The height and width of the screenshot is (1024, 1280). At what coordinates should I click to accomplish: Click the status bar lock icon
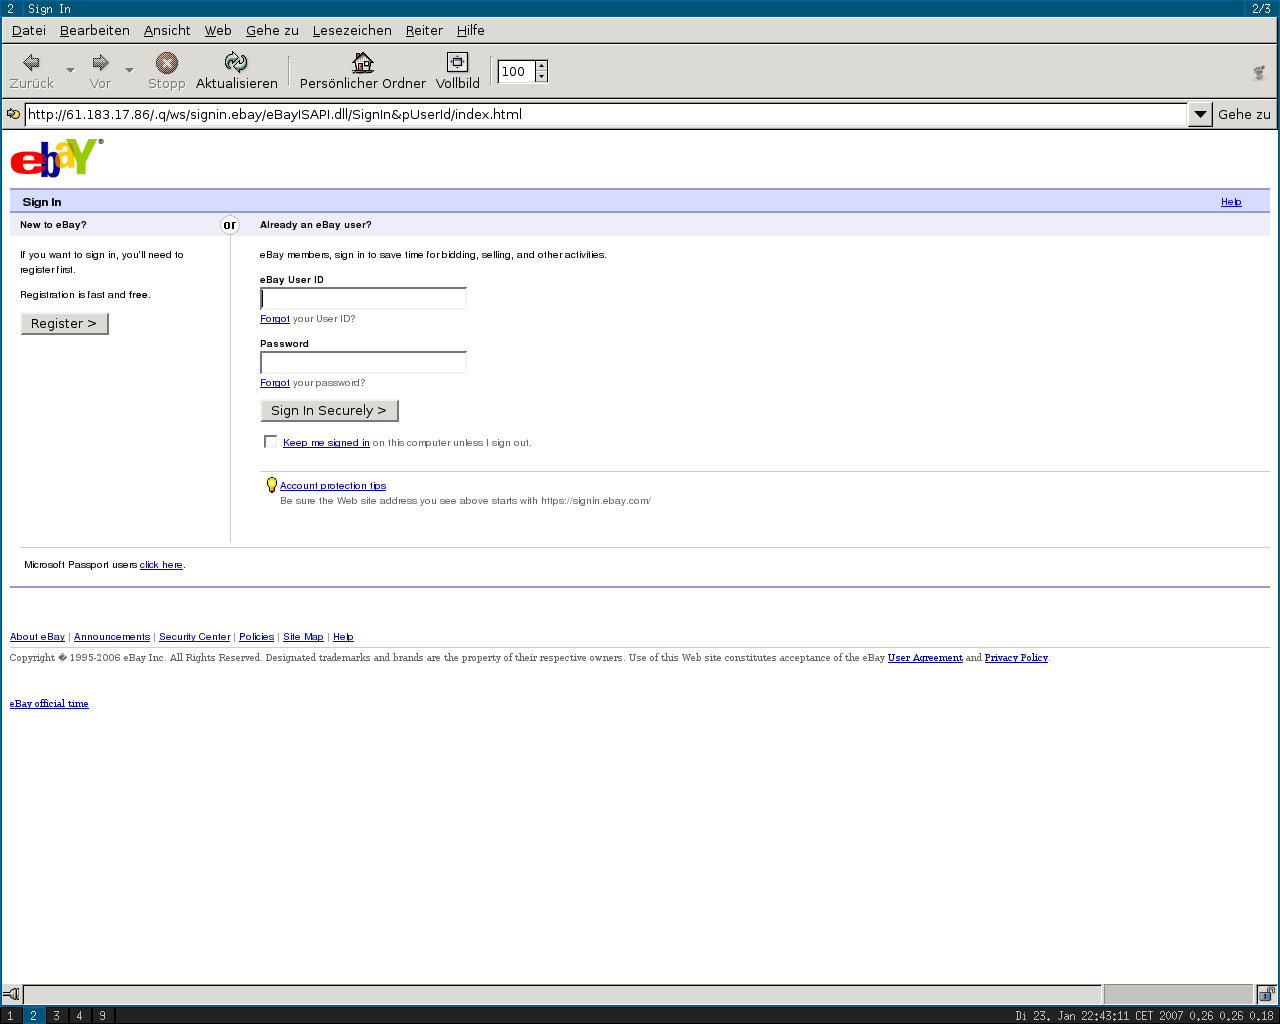coord(1266,994)
